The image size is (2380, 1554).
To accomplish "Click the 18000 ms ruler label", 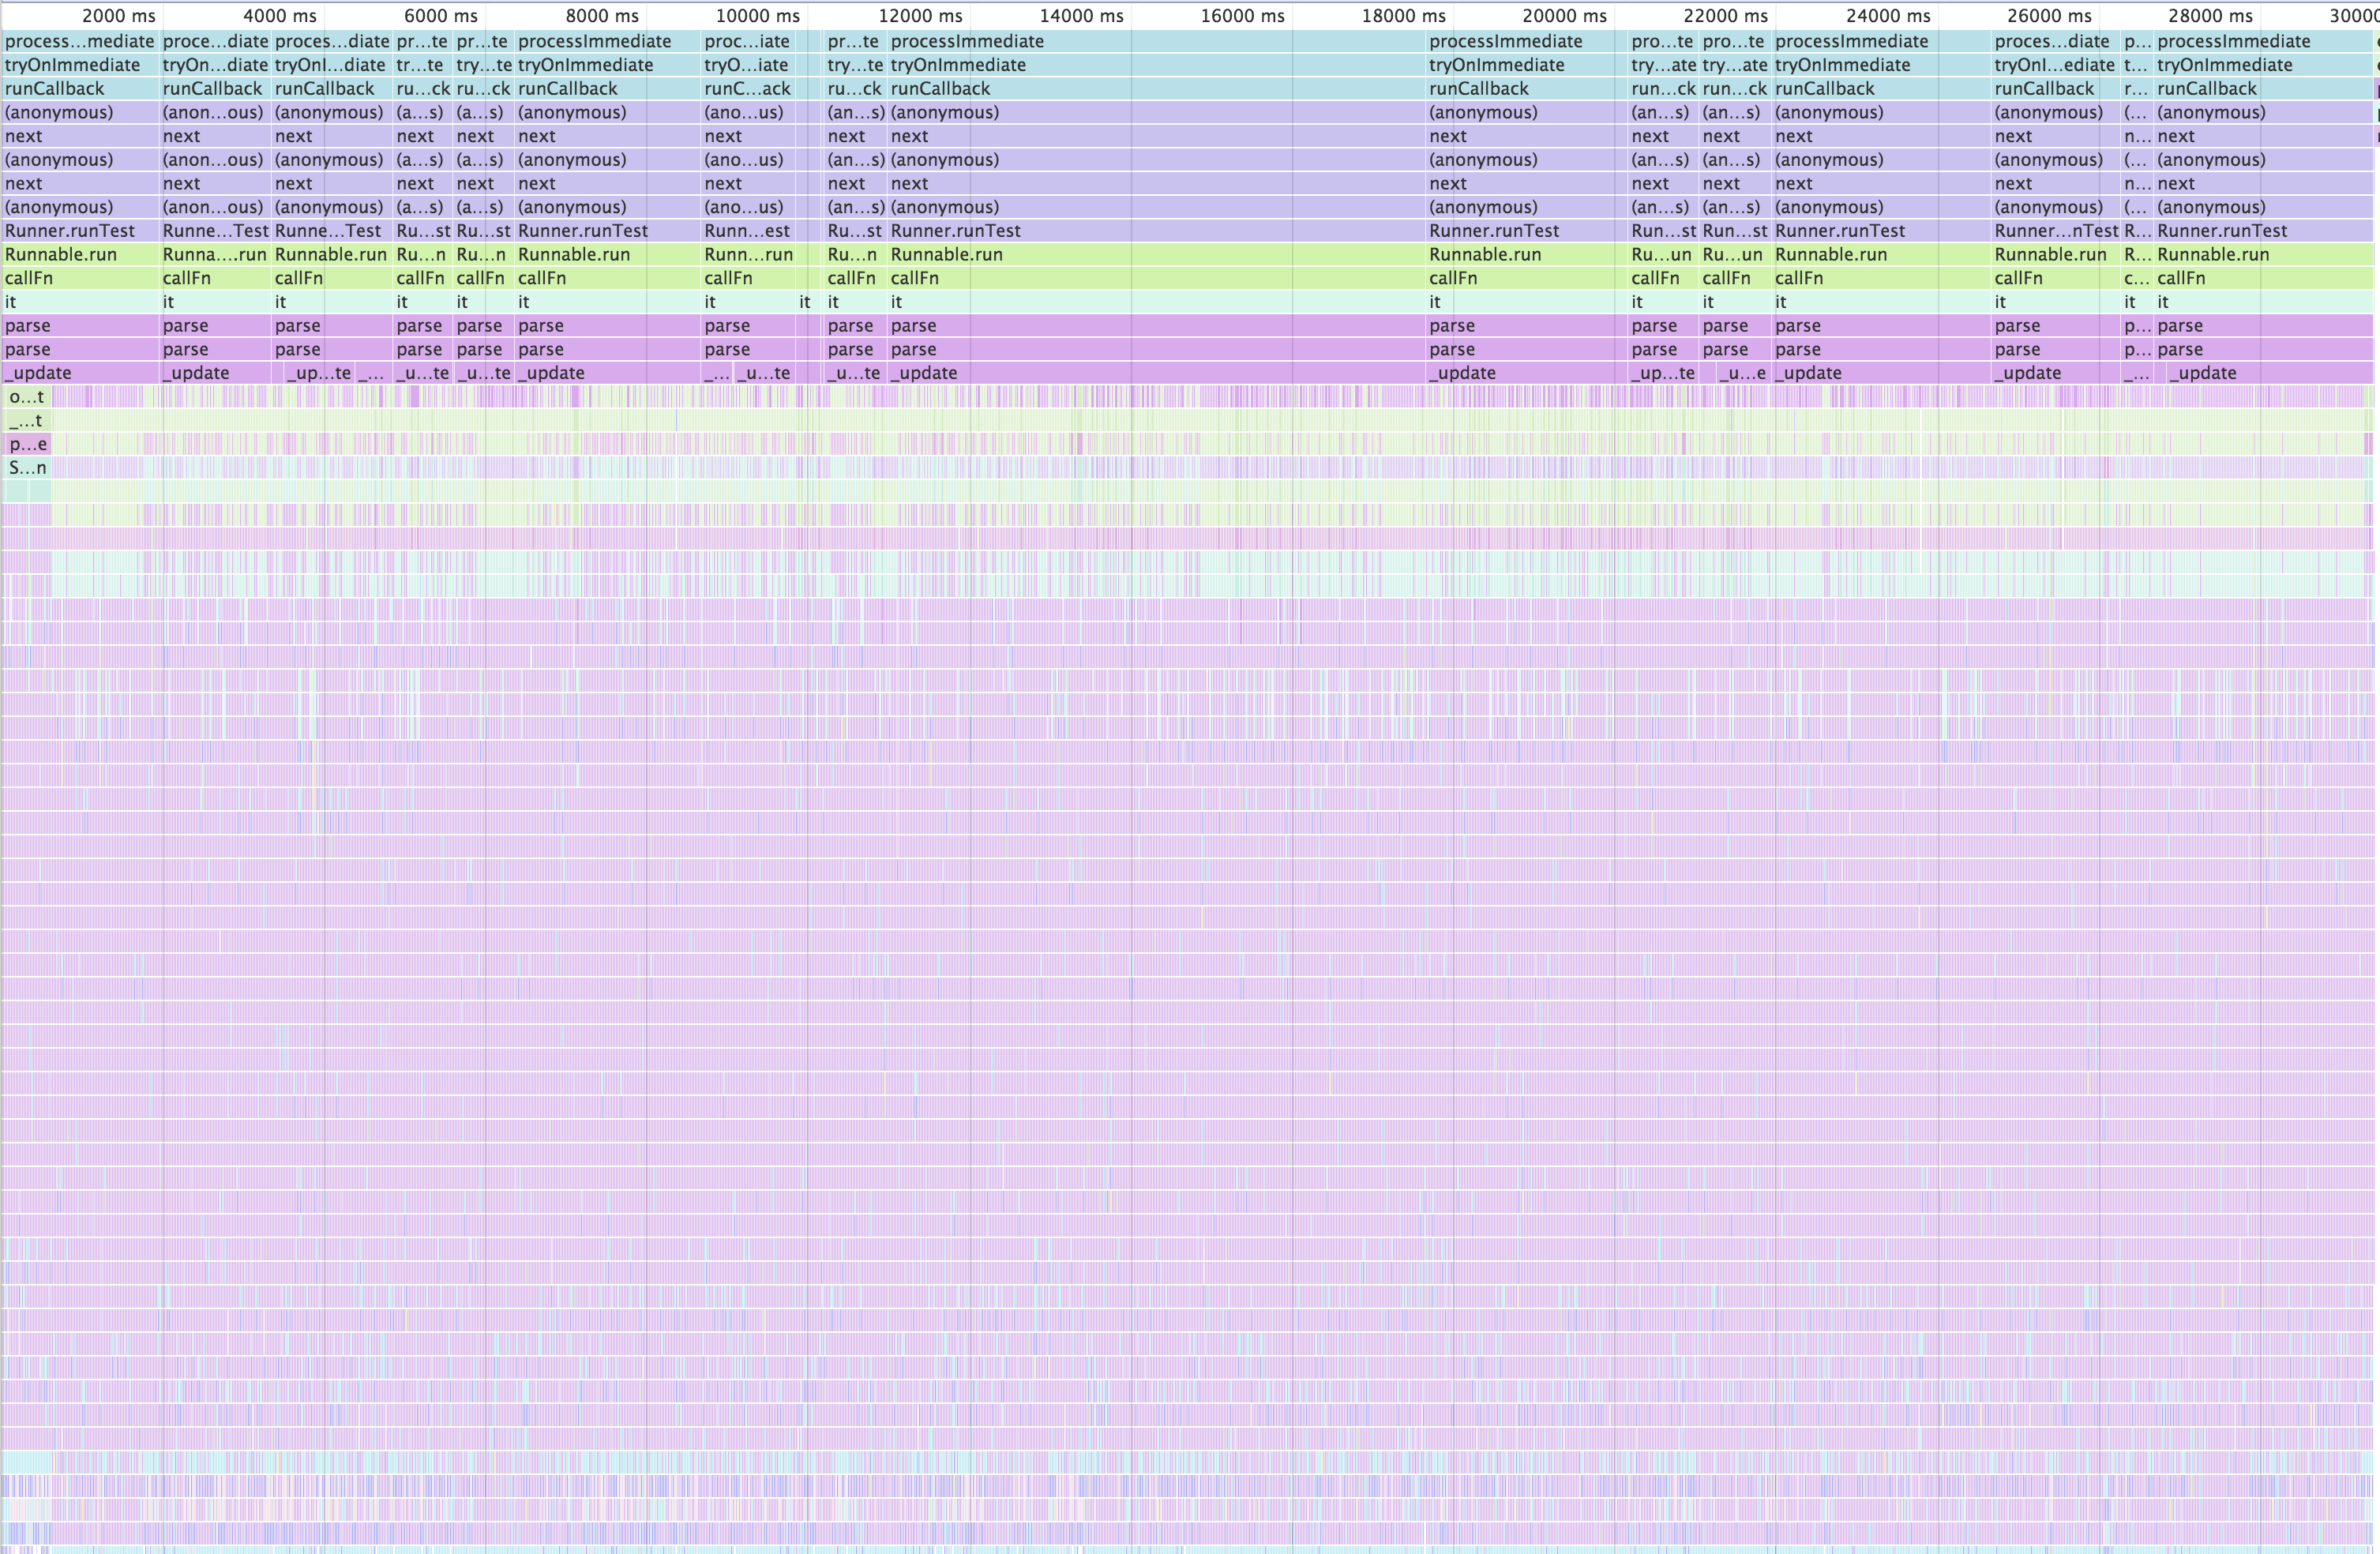I will 1403,16.
